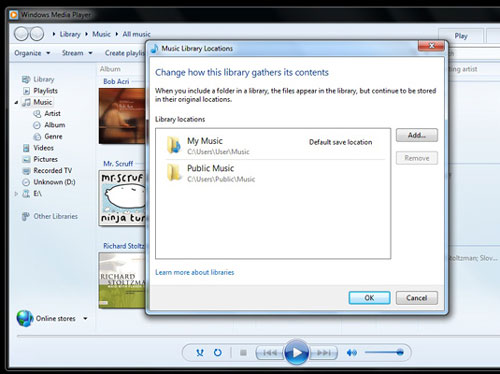Click the Unknown (D:) disc icon
This screenshot has height=374, width=500.
pyautogui.click(x=26, y=182)
